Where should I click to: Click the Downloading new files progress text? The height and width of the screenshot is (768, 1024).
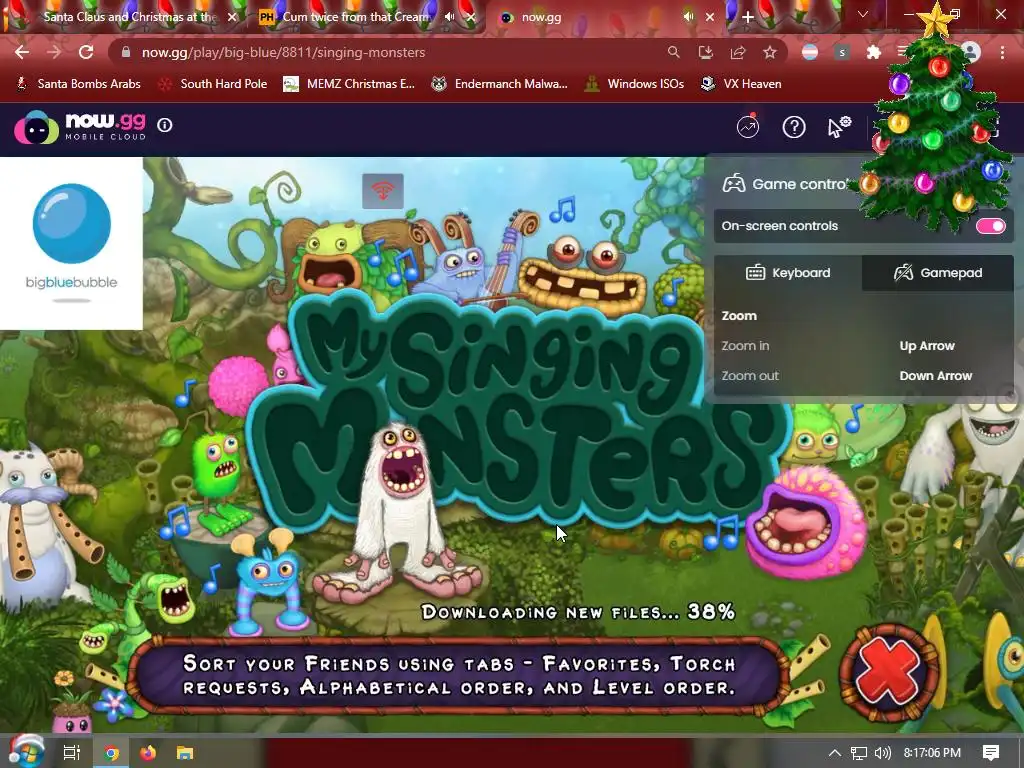point(579,612)
